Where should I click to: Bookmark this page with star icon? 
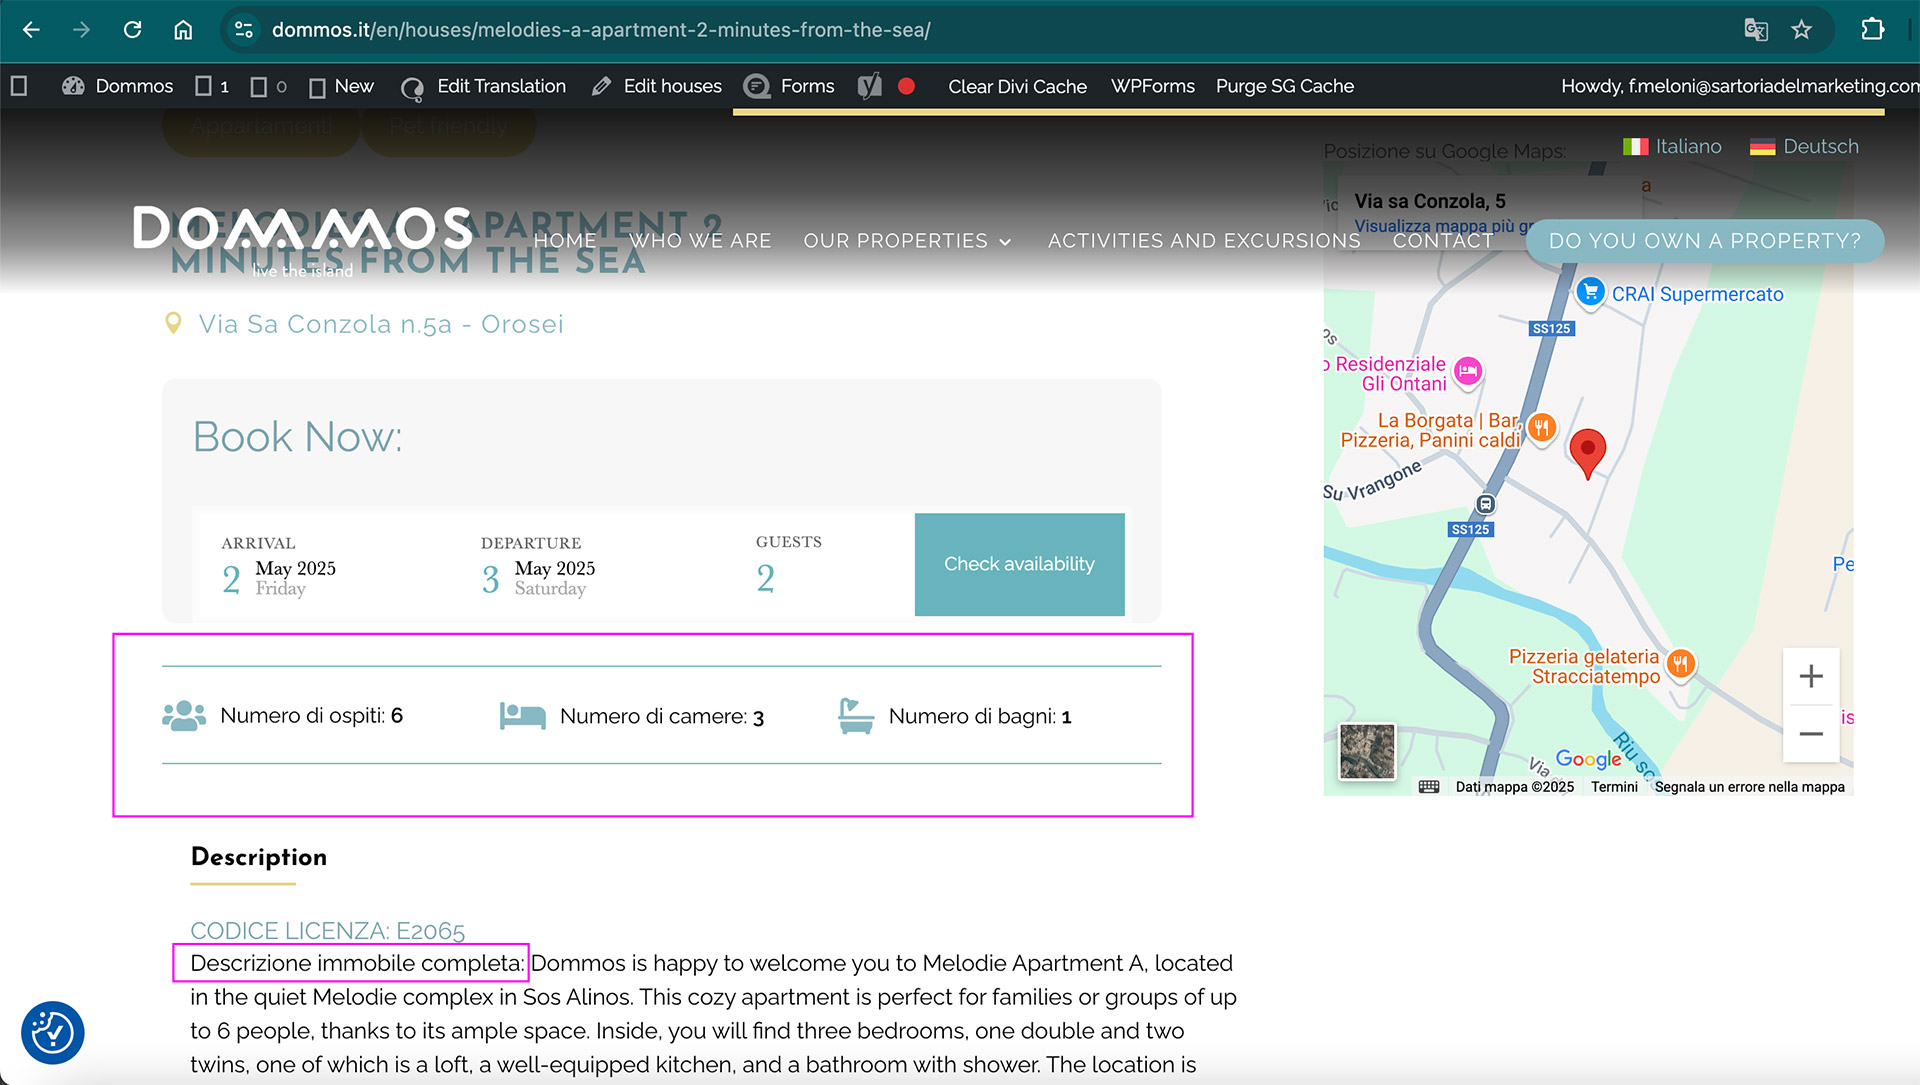click(x=1801, y=30)
